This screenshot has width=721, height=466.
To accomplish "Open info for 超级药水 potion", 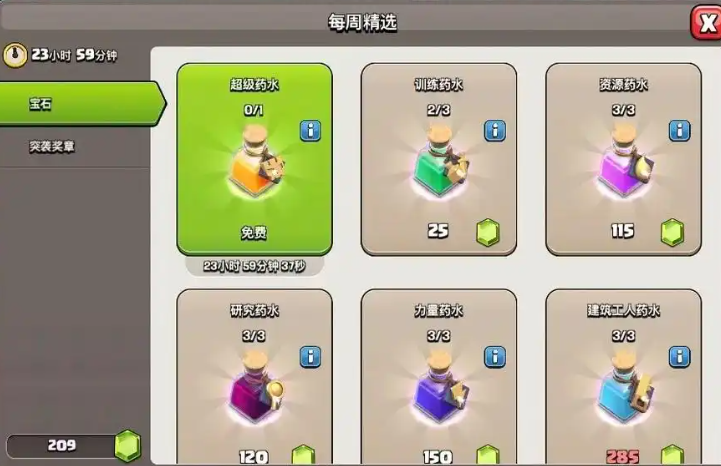I will point(310,131).
